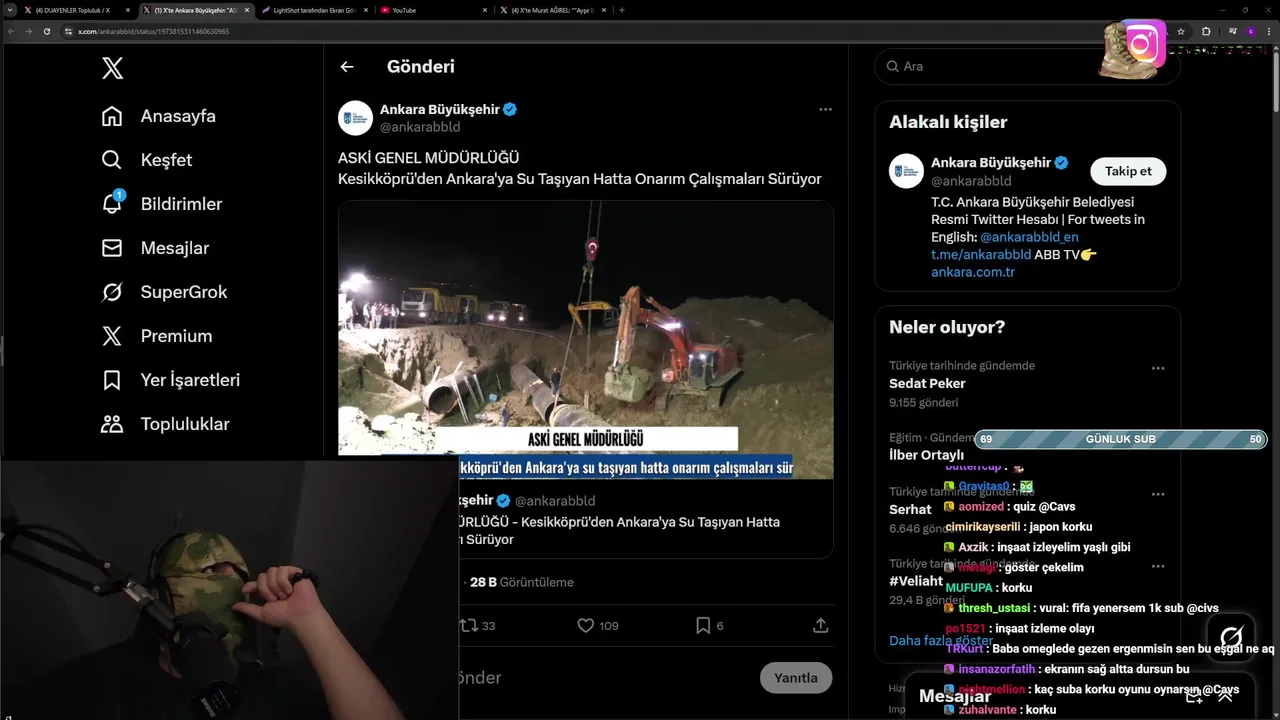Image resolution: width=1280 pixels, height=720 pixels.
Task: Go back in browser history
Action: tap(11, 31)
